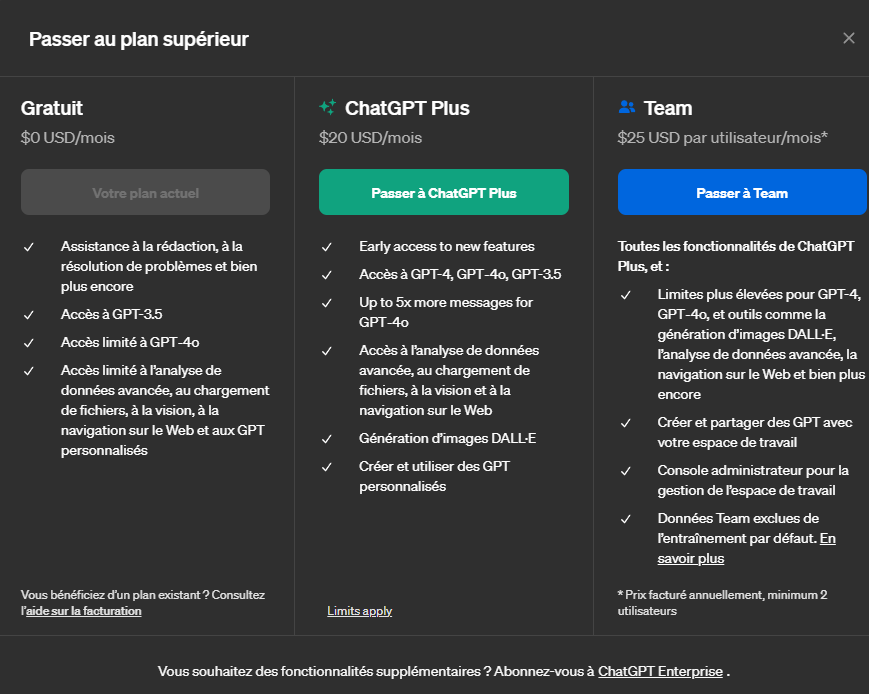
Task: Click checkmark beside Limites plus élevées
Action: click(626, 295)
